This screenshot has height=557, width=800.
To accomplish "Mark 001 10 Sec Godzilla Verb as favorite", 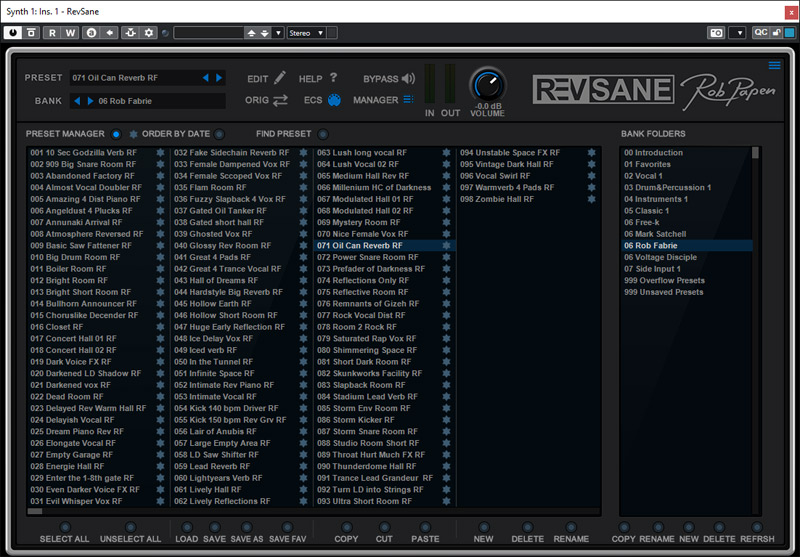I will click(160, 153).
